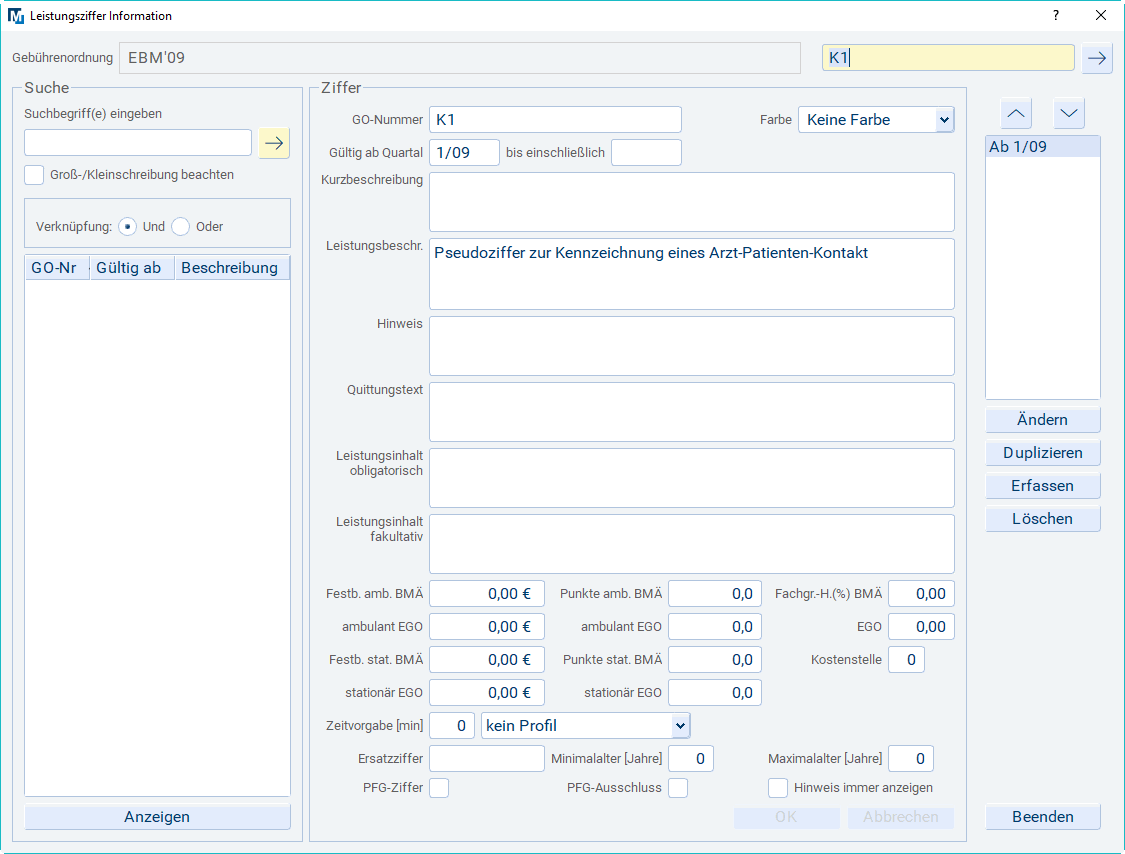
Task: Click the up chevron above the version list
Action: pos(1016,114)
